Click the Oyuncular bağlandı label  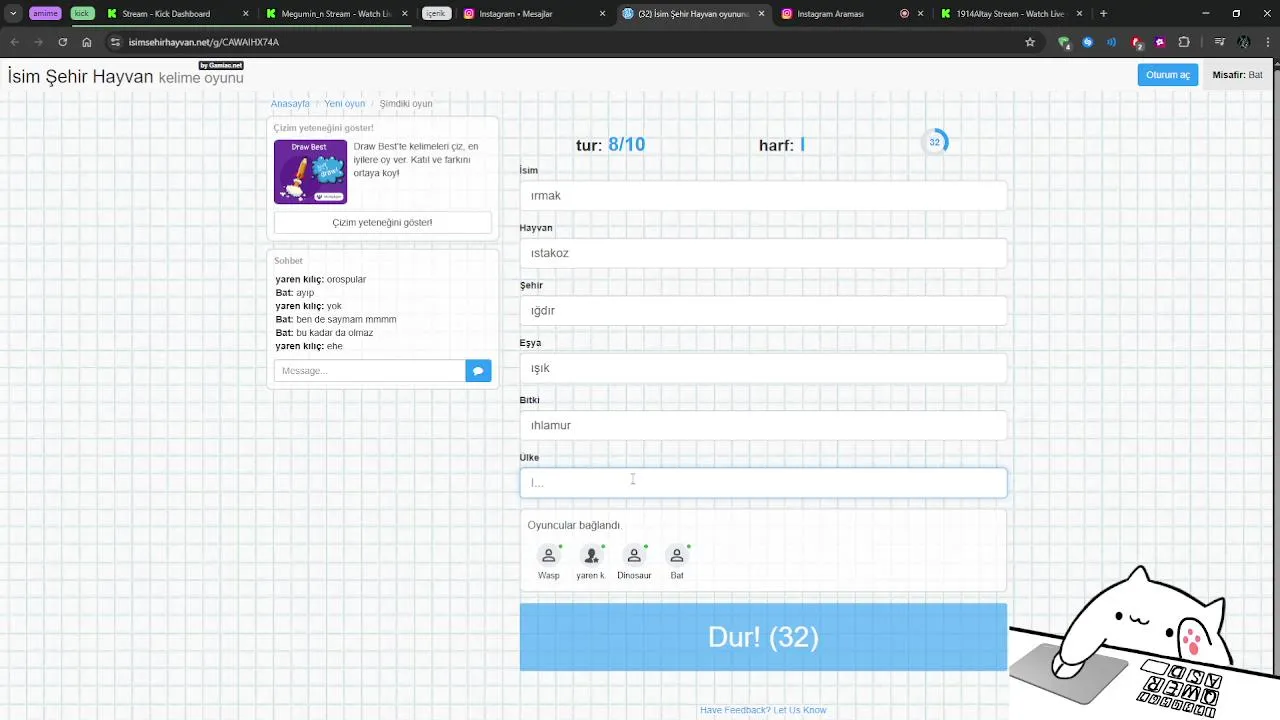[x=574, y=525]
